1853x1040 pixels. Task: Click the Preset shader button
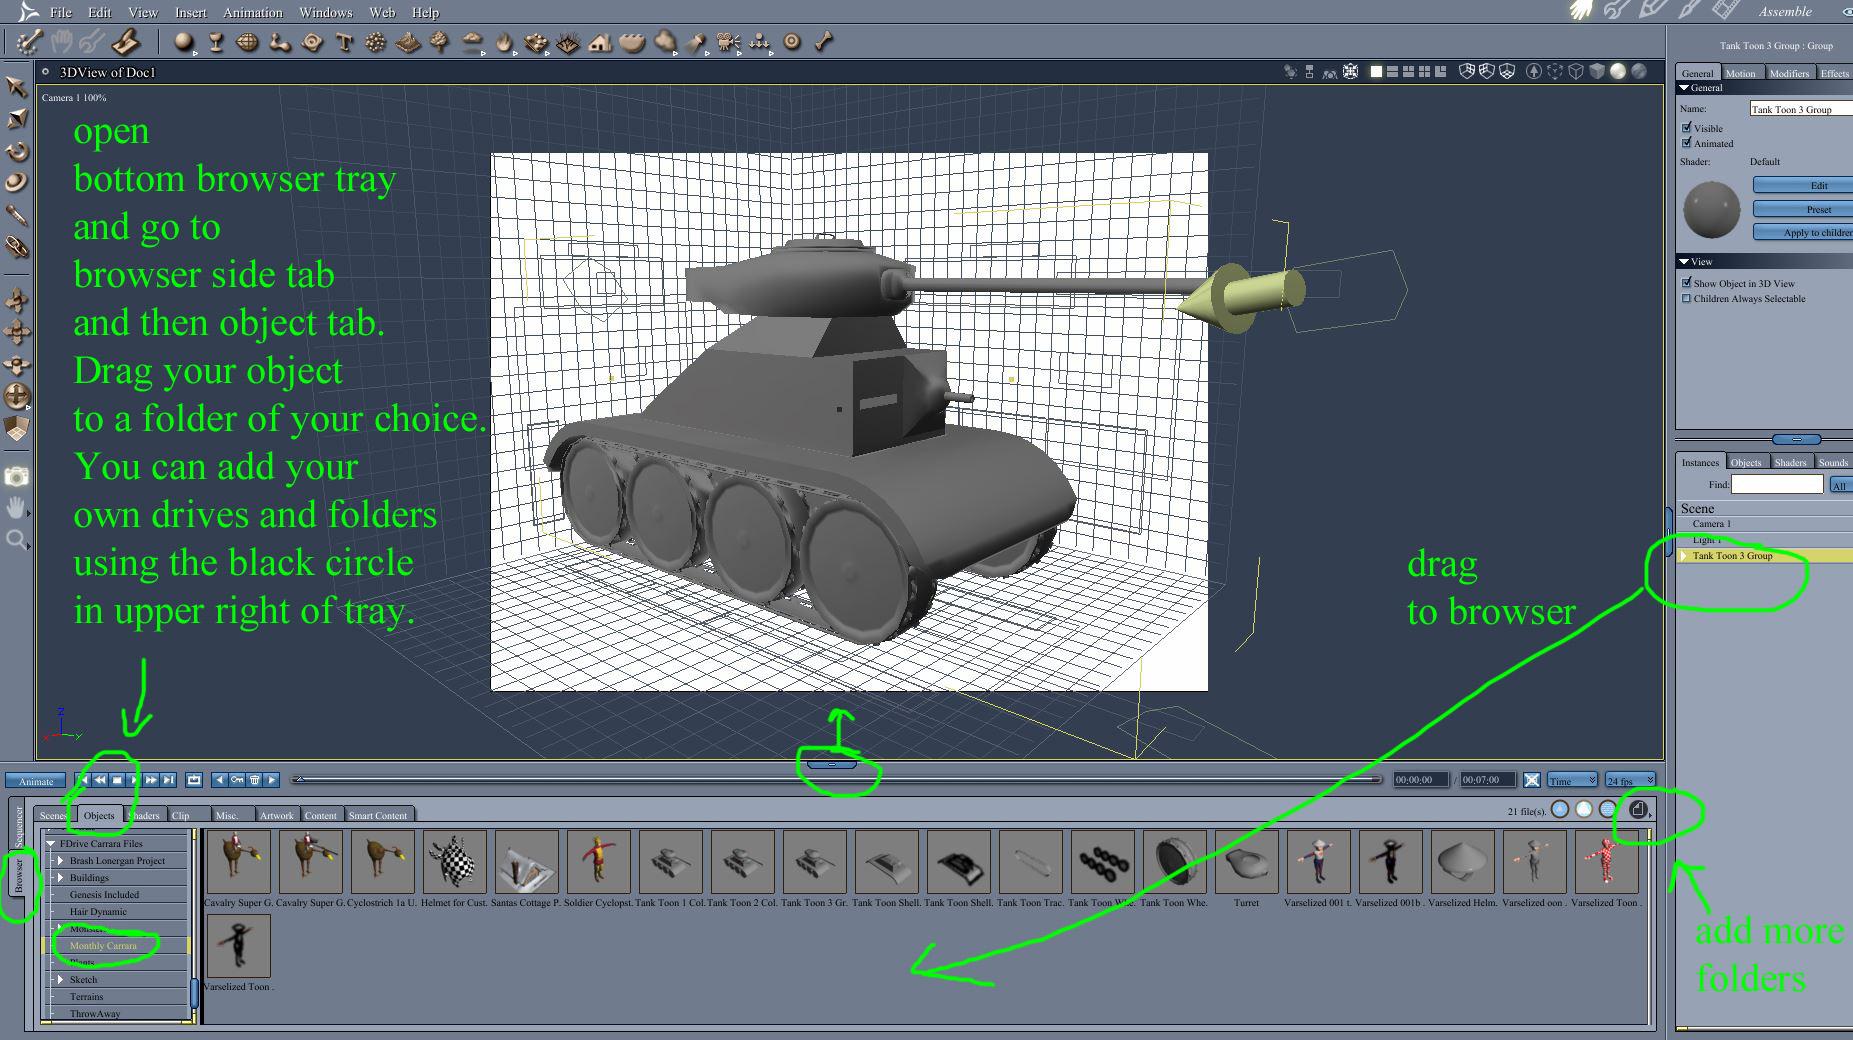[1803, 209]
